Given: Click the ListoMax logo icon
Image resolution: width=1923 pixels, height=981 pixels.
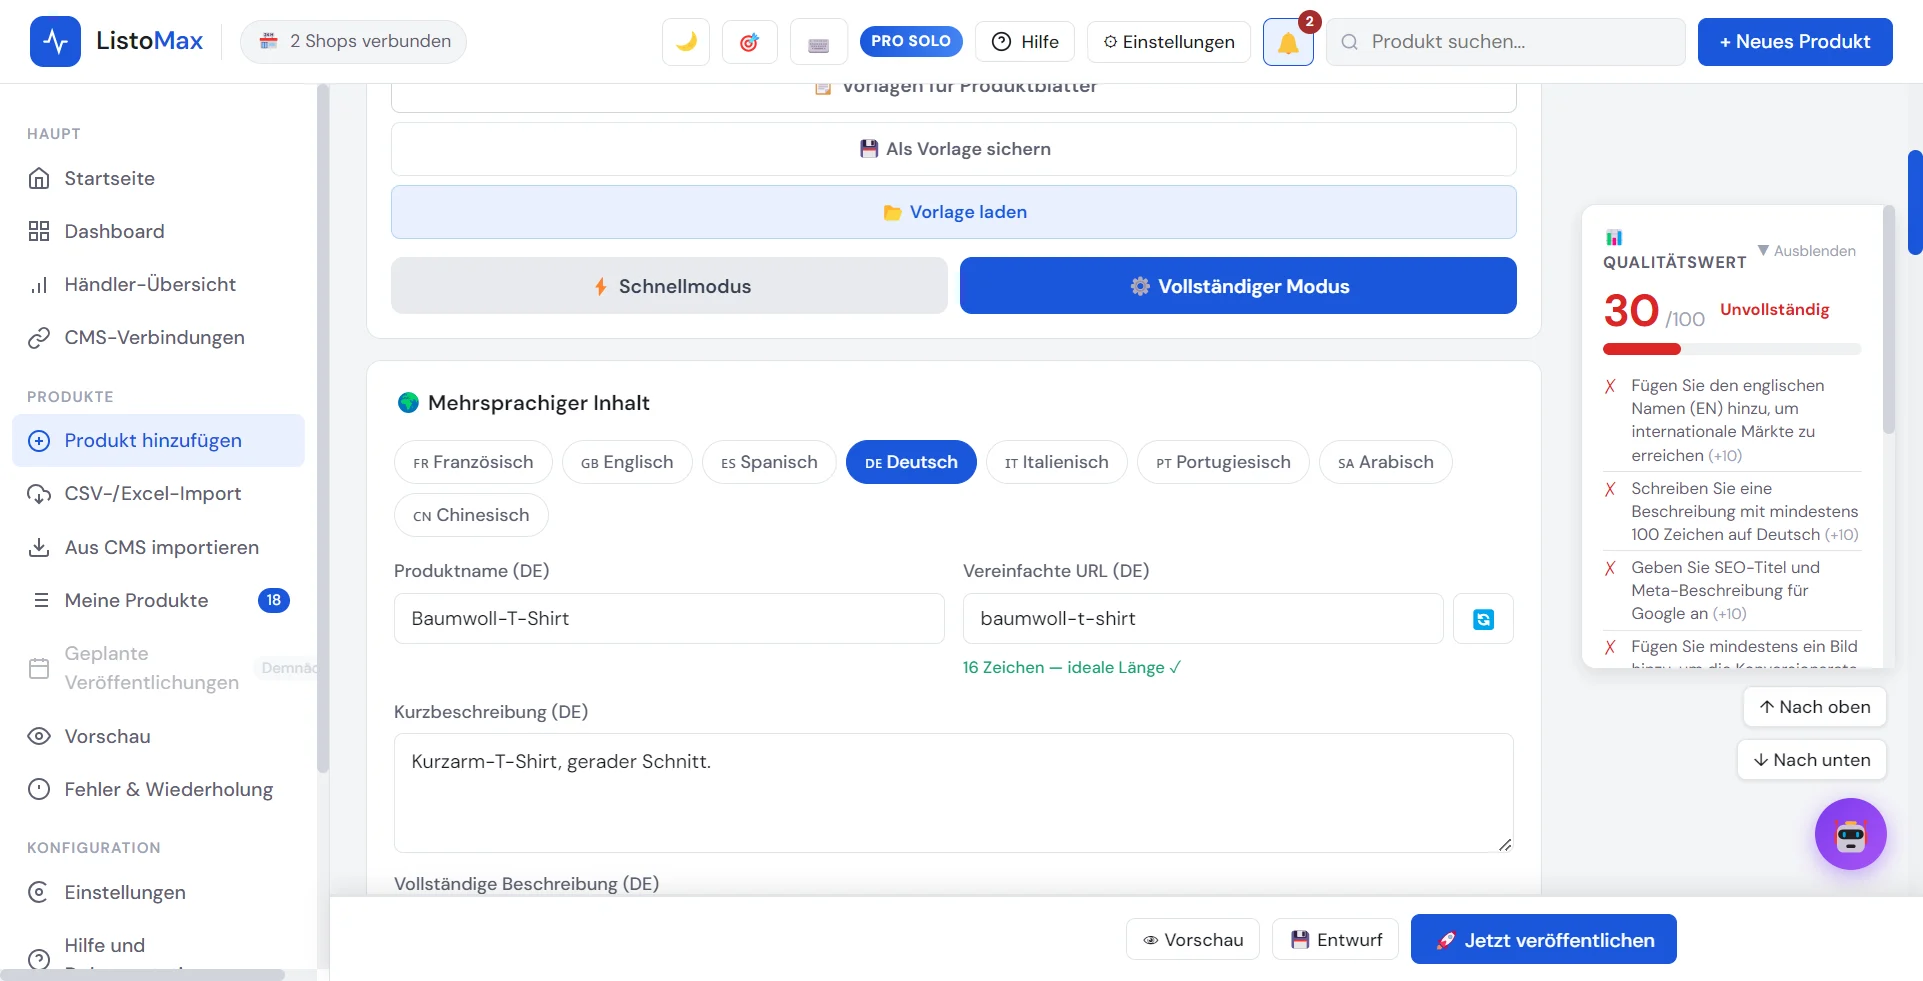Looking at the screenshot, I should pos(55,41).
